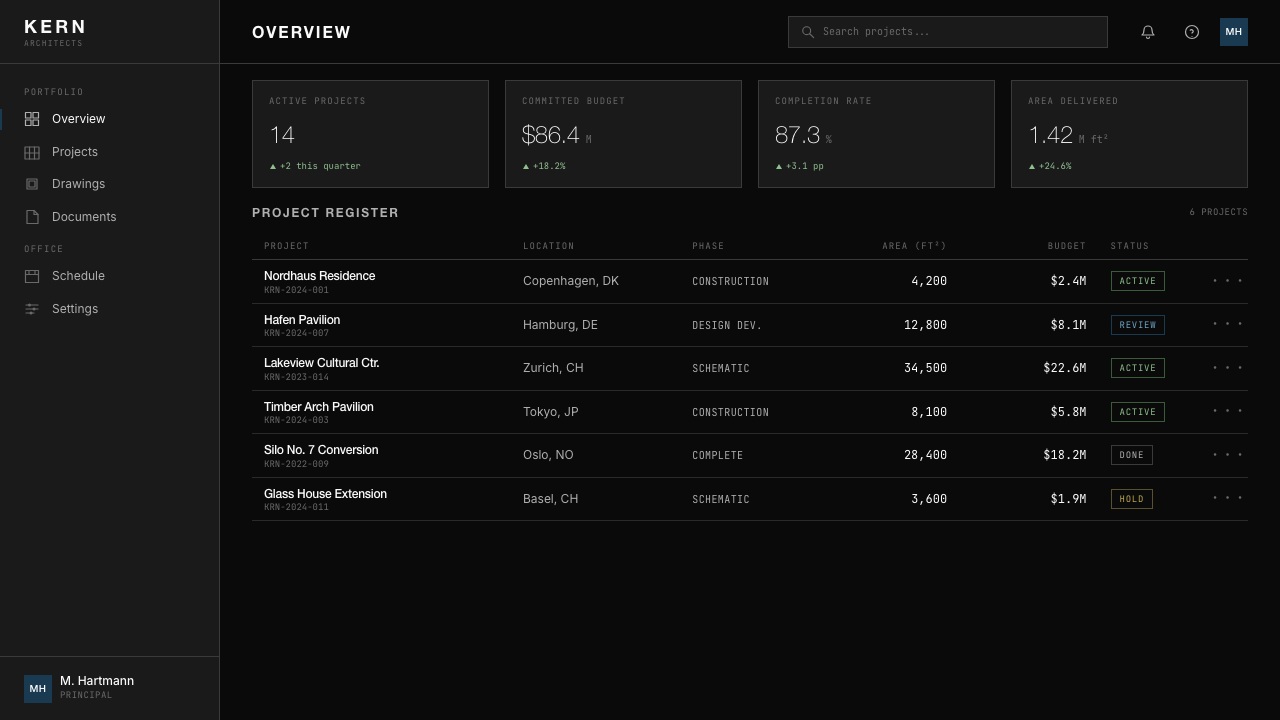
Task: Sort by the STATUS column header
Action: (1130, 246)
